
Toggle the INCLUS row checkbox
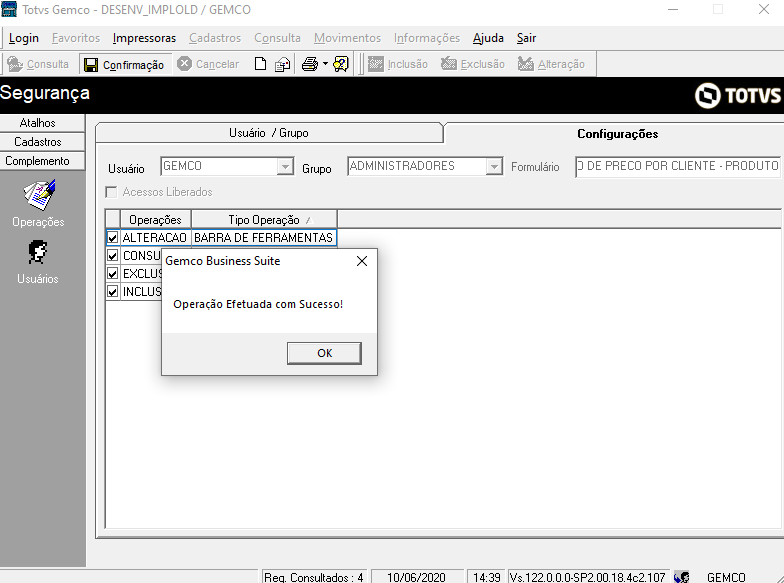pos(112,292)
